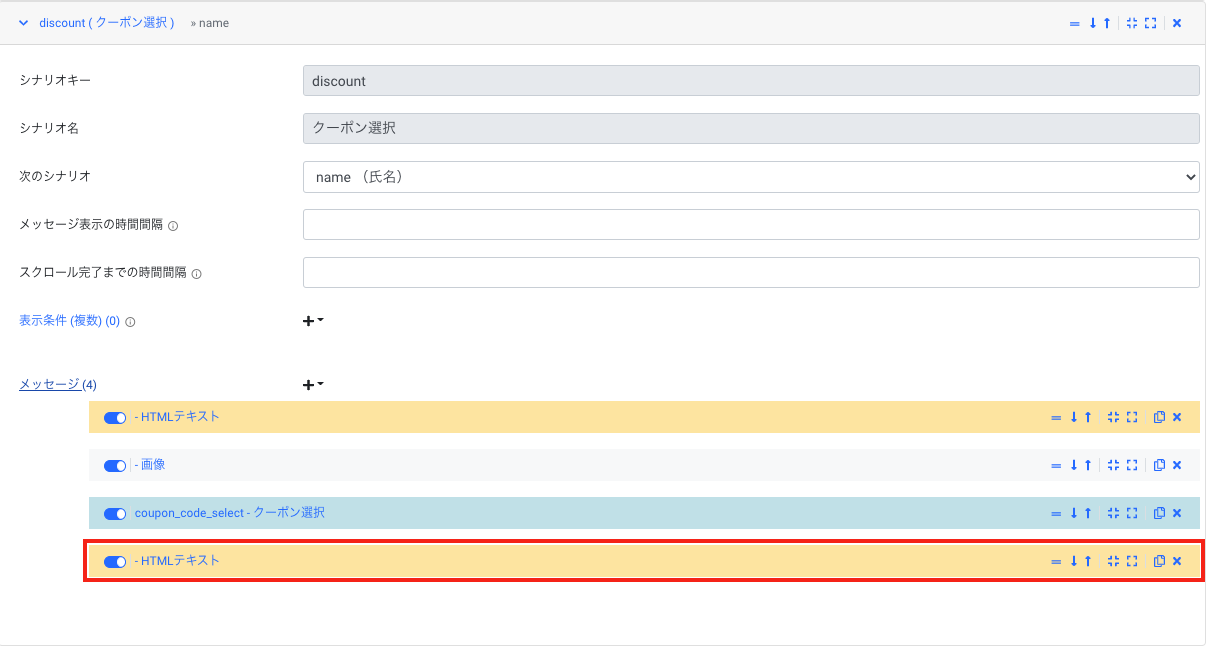Image resolution: width=1208 pixels, height=646 pixels.
Task: Focus the メッセージ表示の時間間隔 input field
Action: tap(750, 225)
